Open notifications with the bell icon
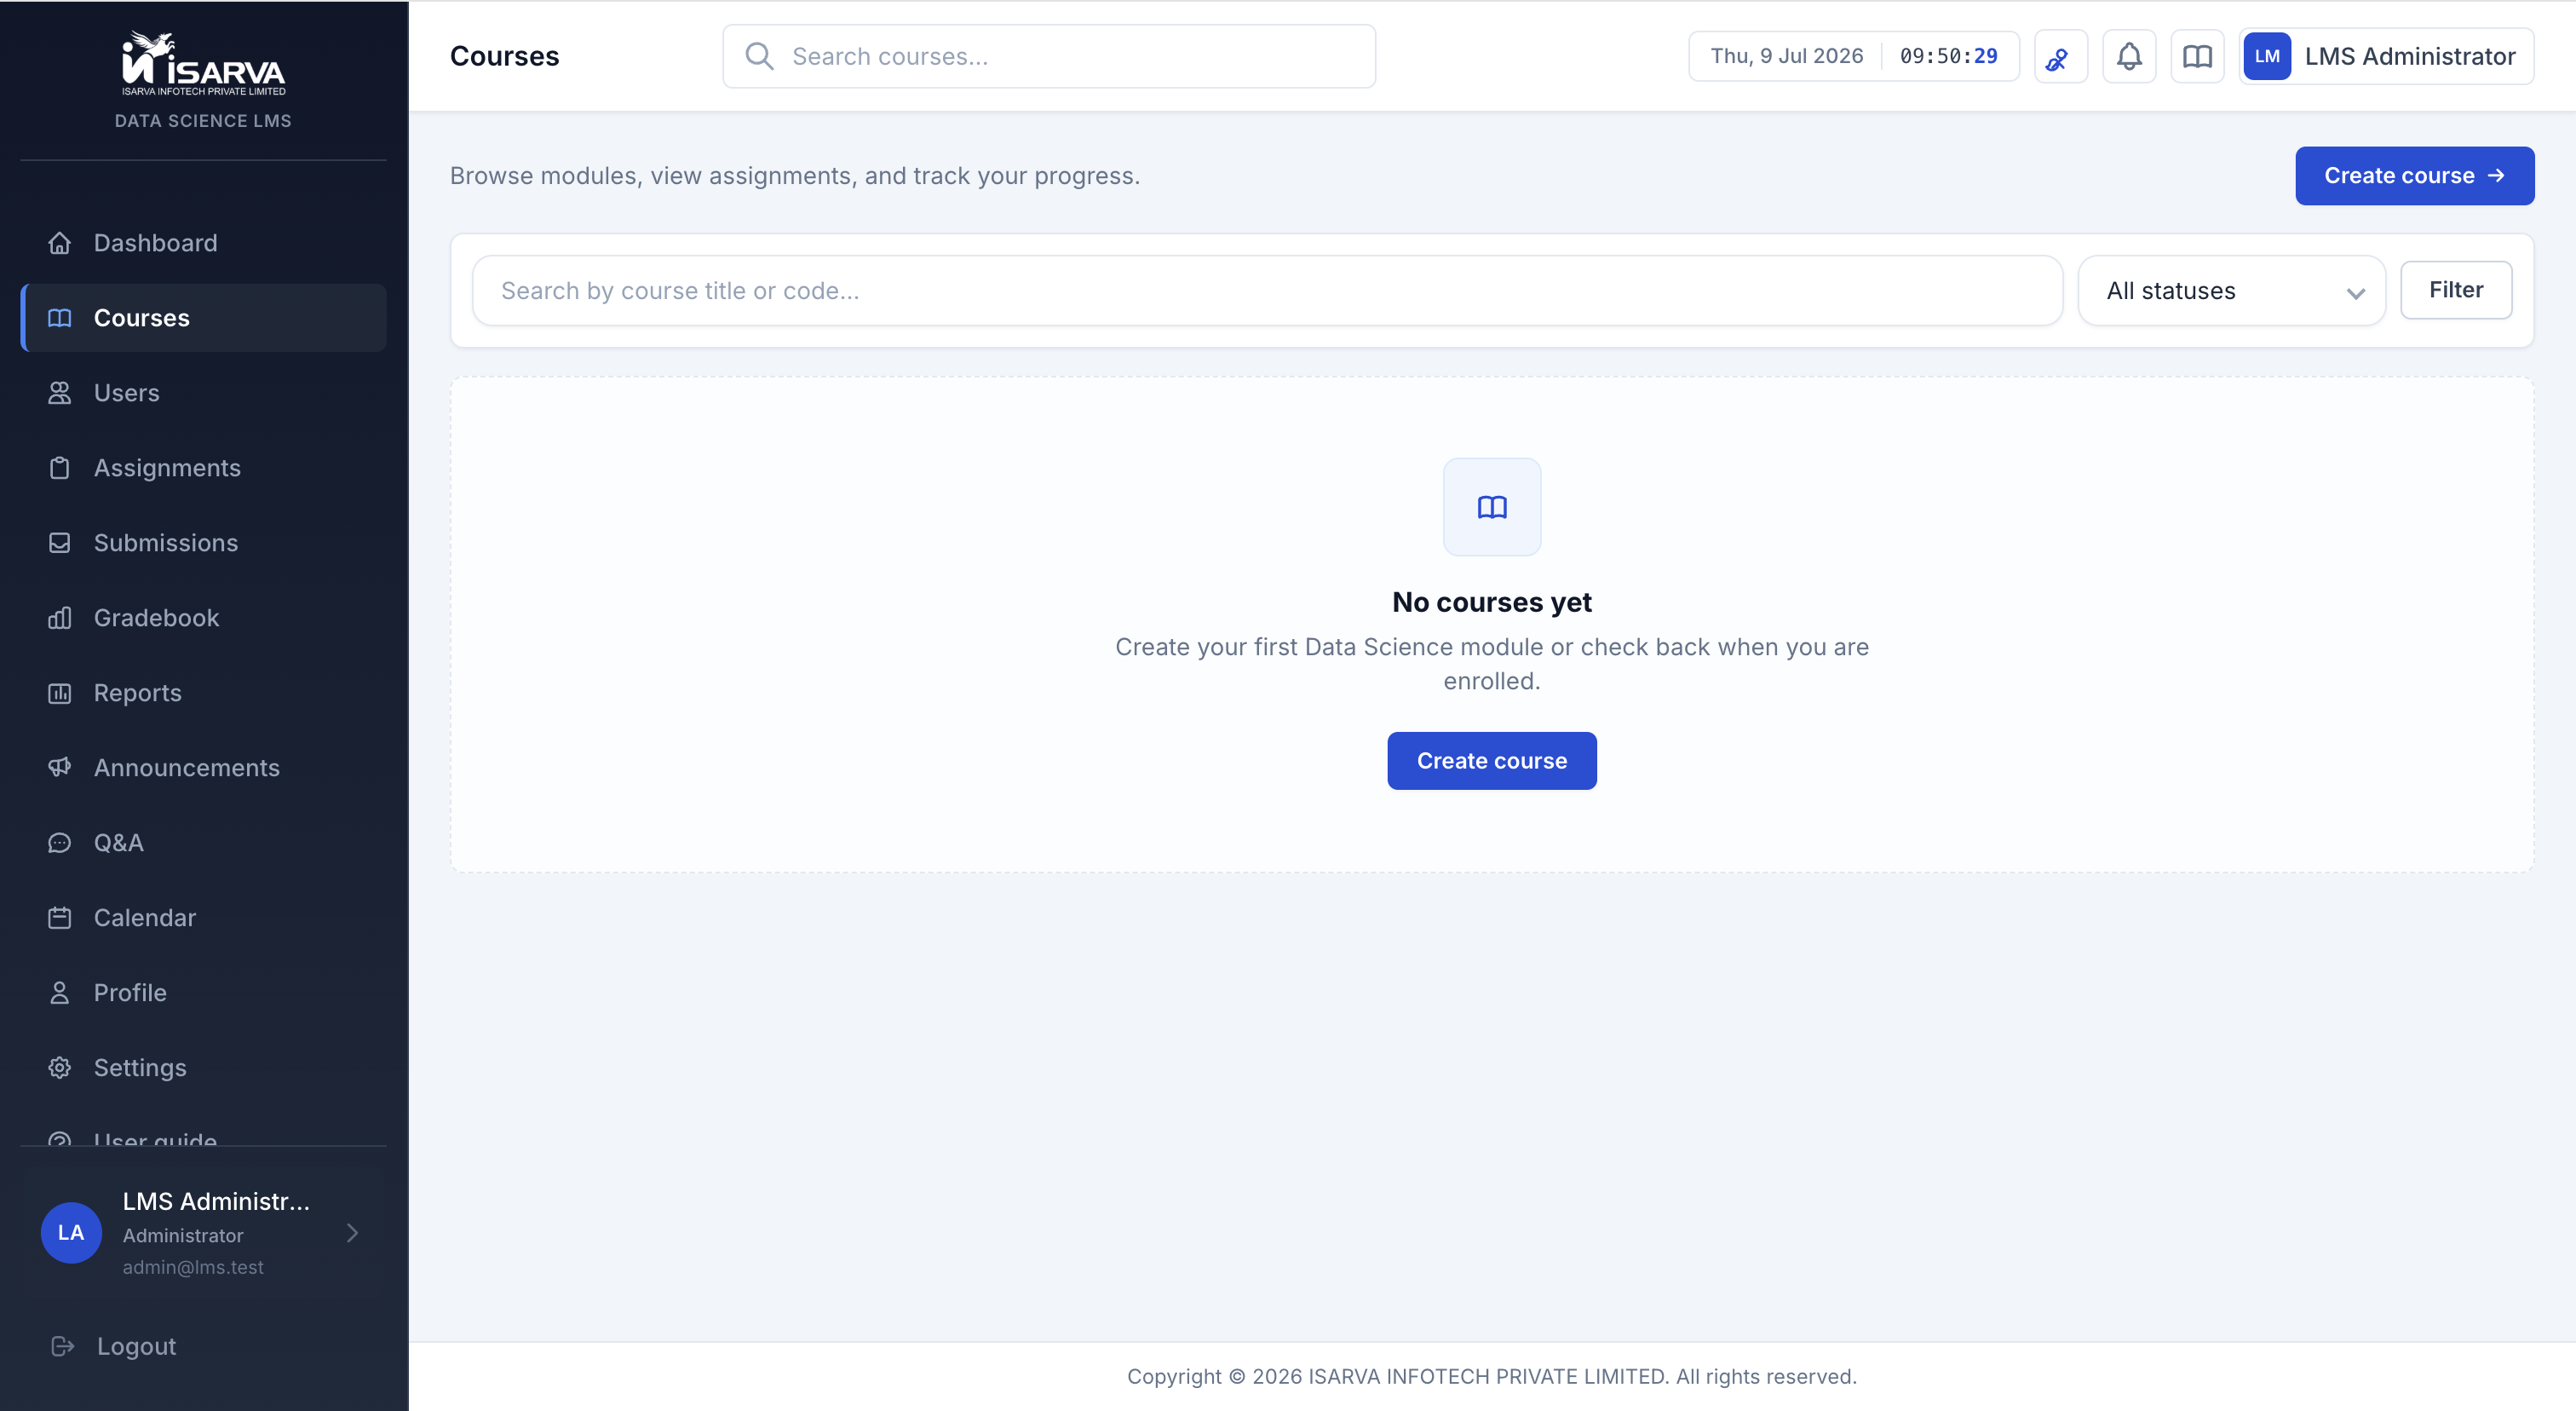Screen dimensions: 2576x1411 (2129, 57)
